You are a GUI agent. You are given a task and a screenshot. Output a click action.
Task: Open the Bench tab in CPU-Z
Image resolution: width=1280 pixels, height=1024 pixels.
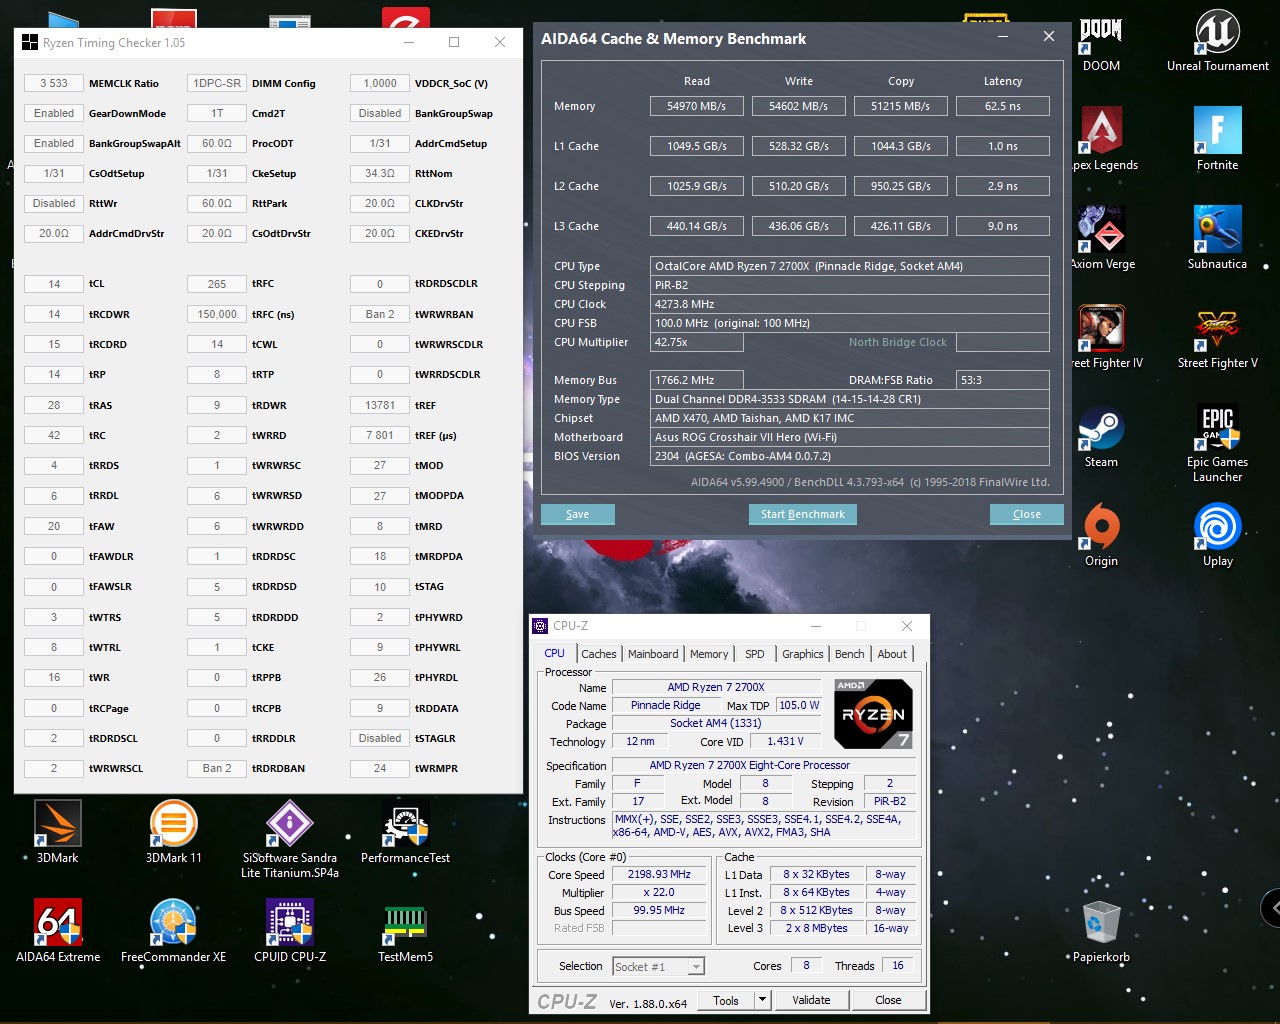click(850, 654)
